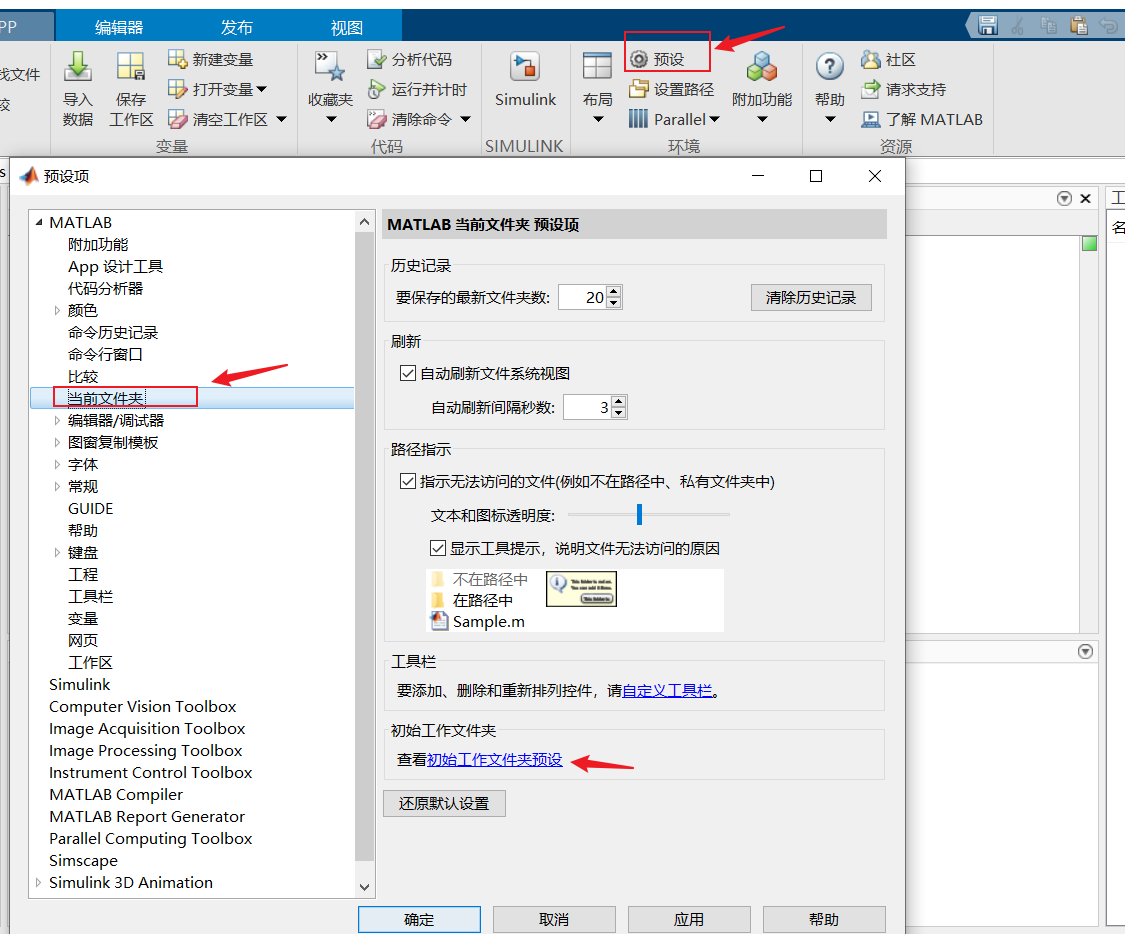Disable 显示工具提示 checkbox
Viewport: 1125px width, 934px height.
pos(438,547)
